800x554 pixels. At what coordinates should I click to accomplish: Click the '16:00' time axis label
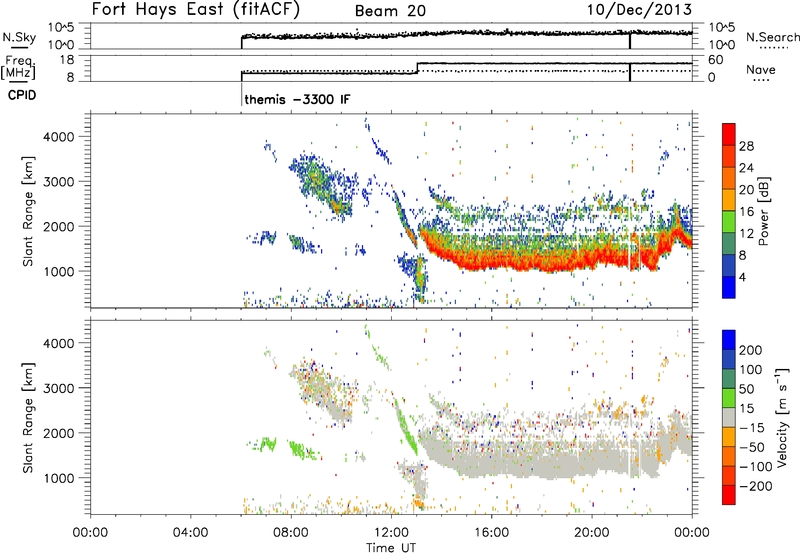491,533
